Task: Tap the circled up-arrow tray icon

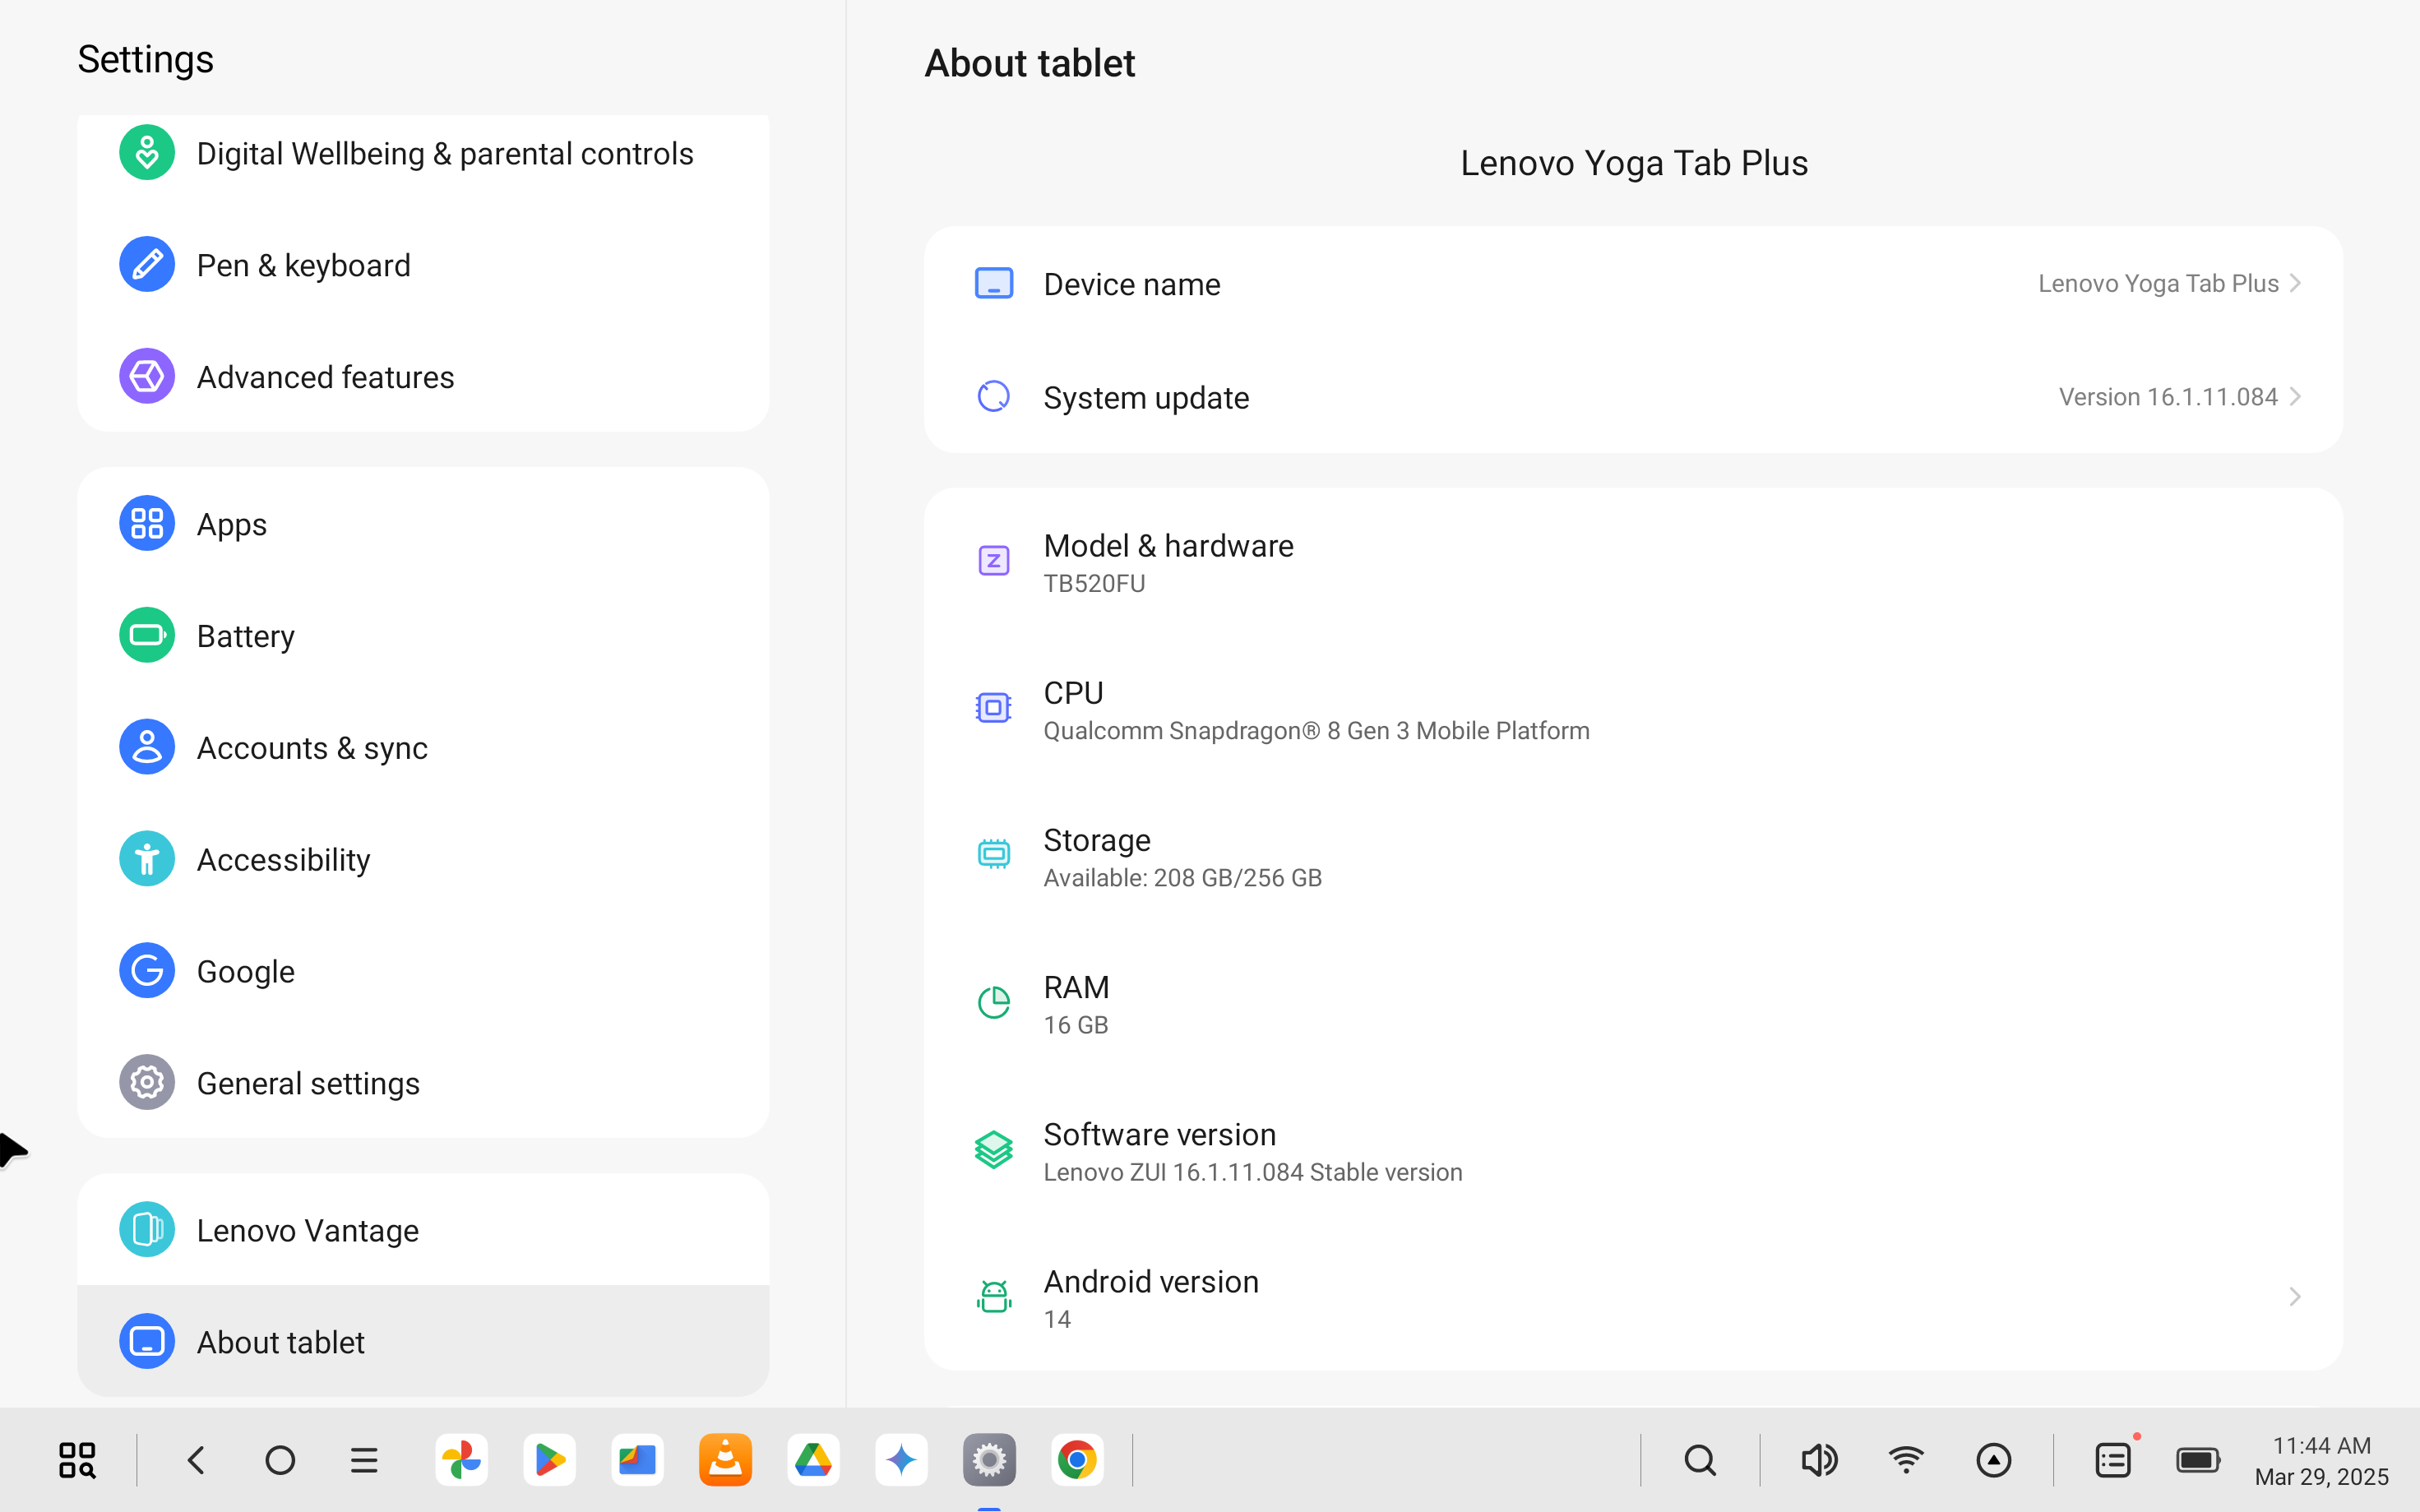Action: [1994, 1460]
